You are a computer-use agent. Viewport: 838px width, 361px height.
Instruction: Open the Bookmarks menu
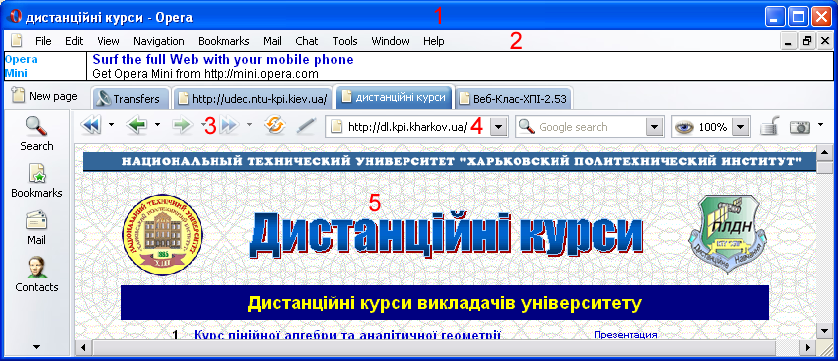(x=223, y=41)
